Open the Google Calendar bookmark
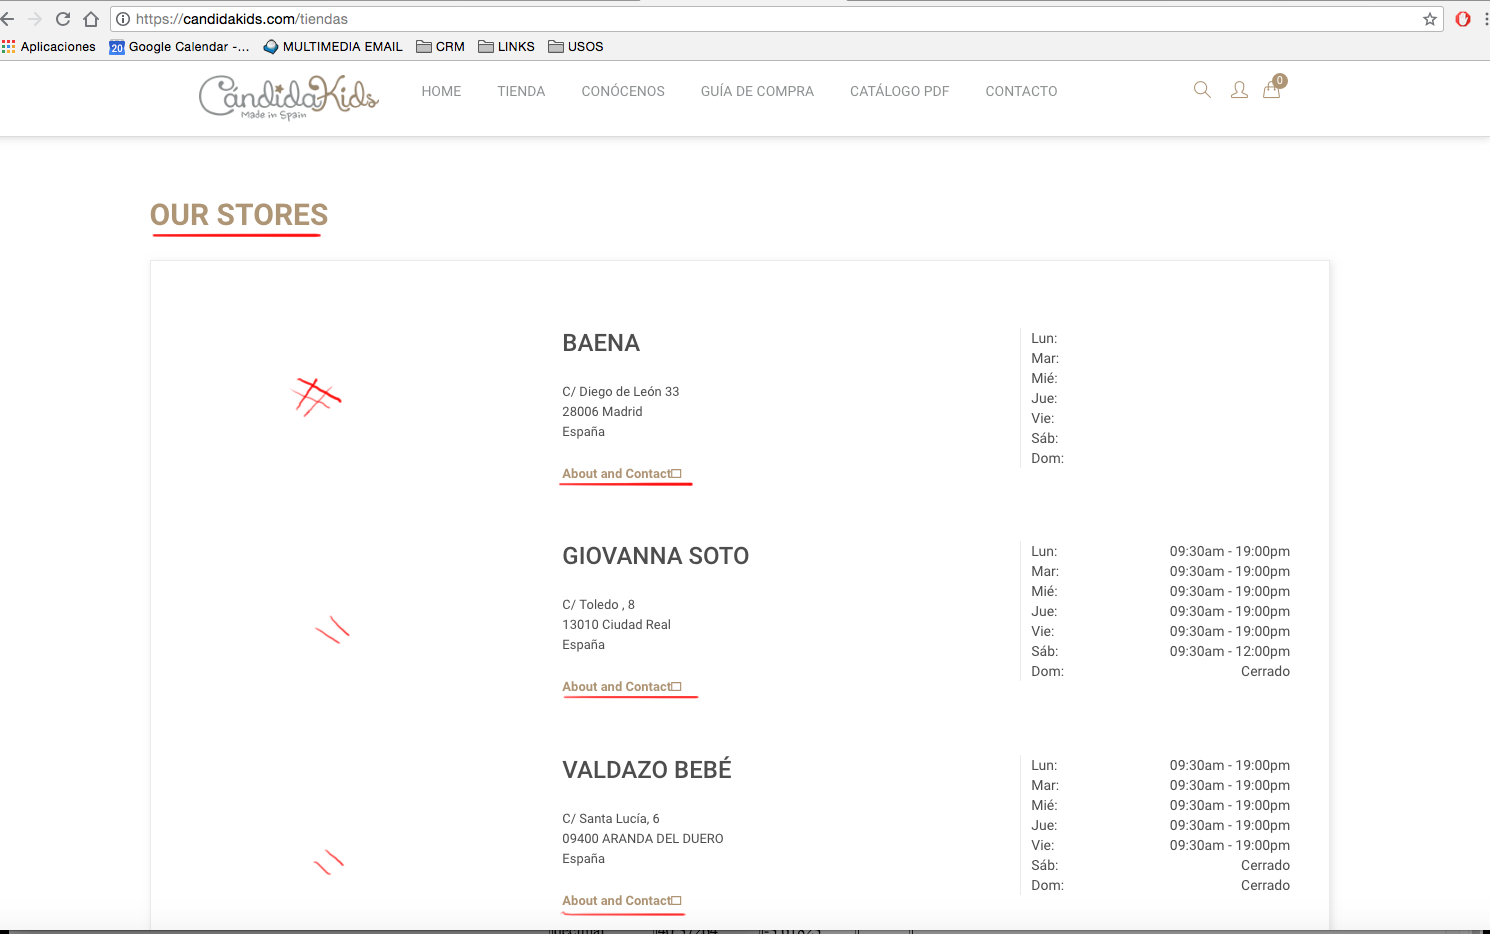The image size is (1490, 934). tap(180, 47)
